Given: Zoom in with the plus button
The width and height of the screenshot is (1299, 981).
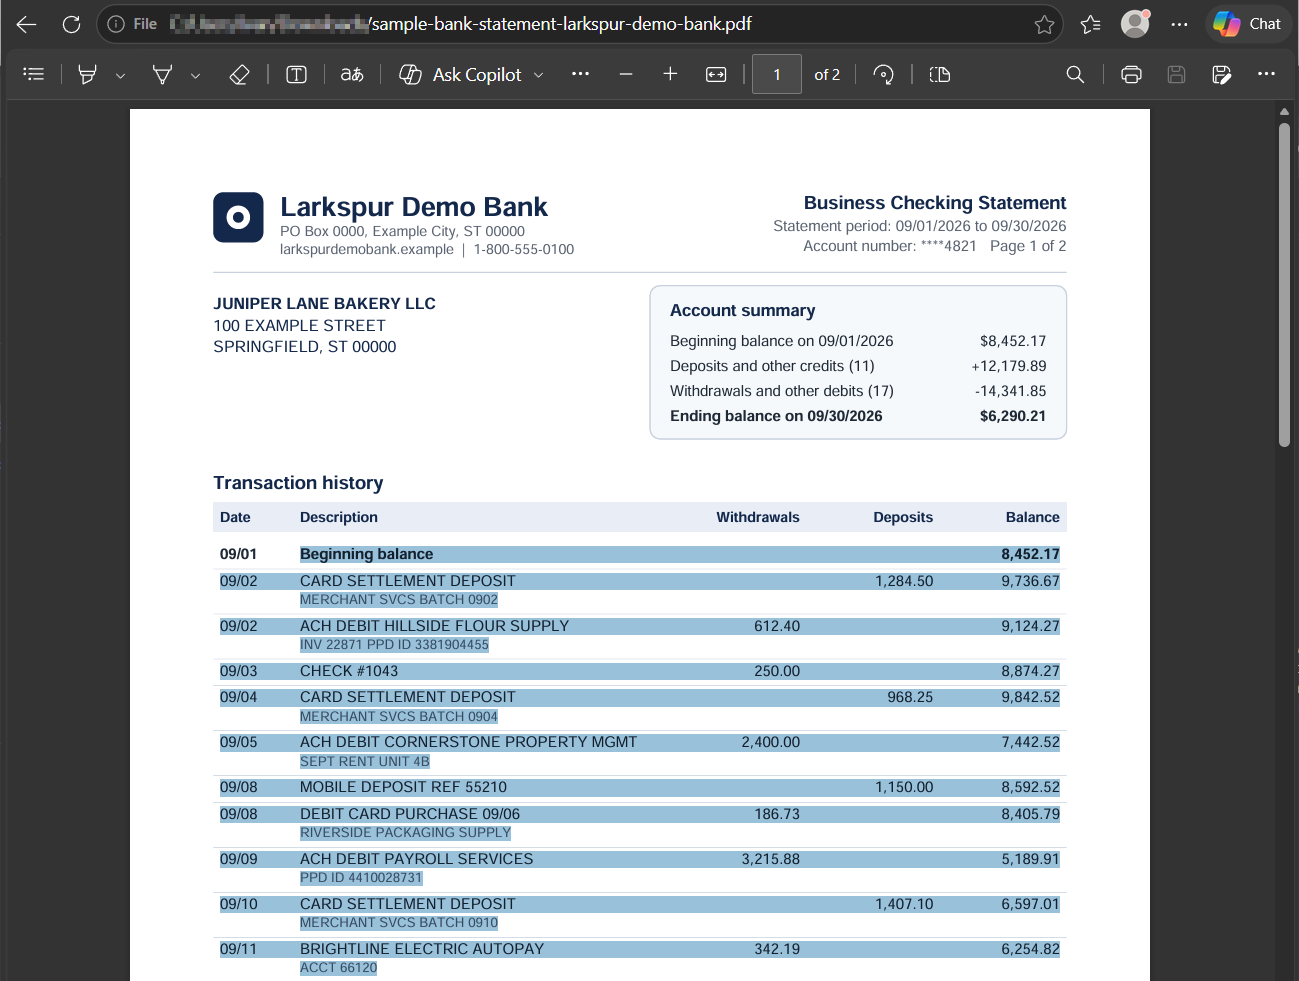Looking at the screenshot, I should tap(670, 74).
